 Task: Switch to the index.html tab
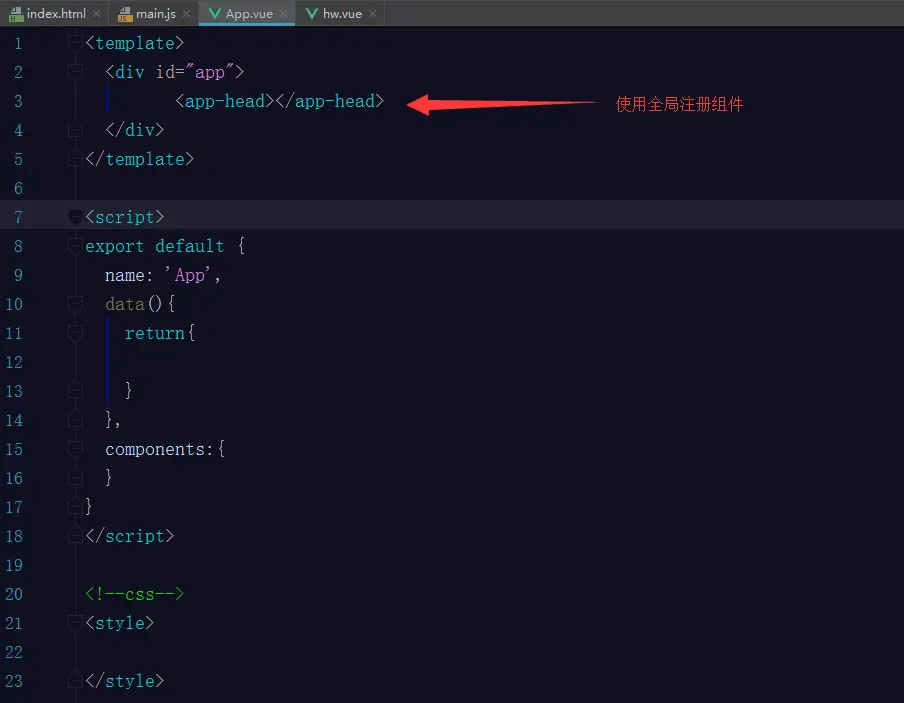point(55,13)
